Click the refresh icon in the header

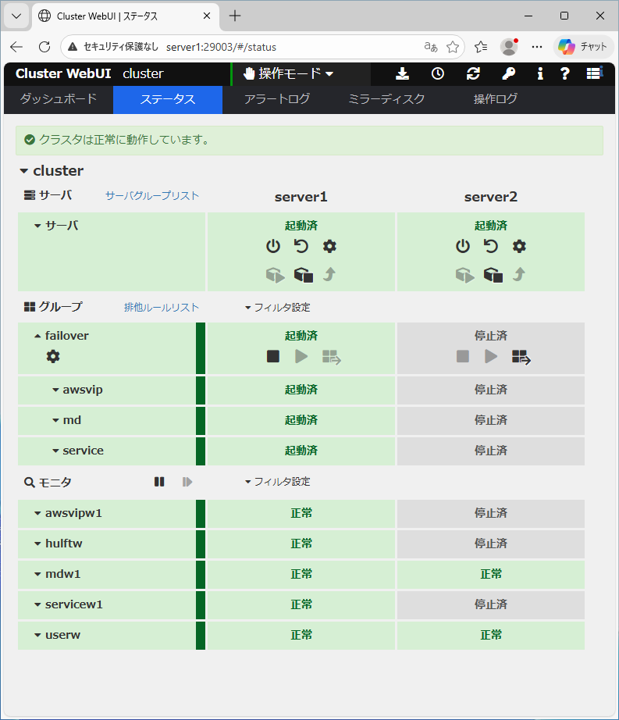click(473, 73)
